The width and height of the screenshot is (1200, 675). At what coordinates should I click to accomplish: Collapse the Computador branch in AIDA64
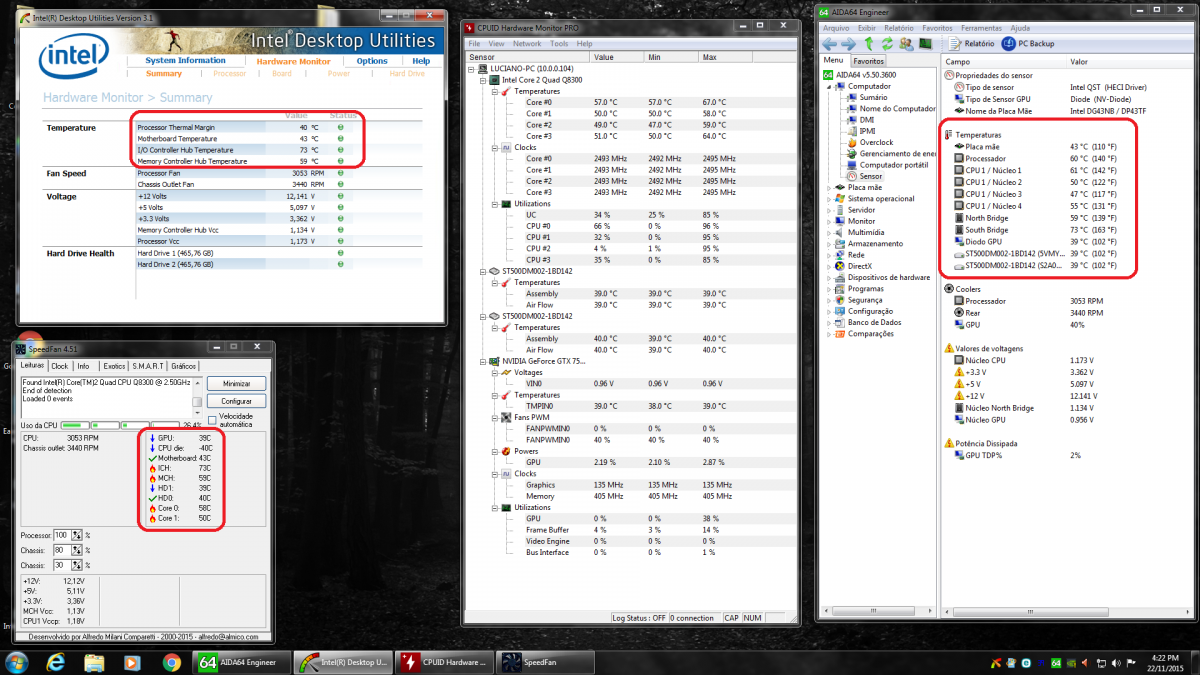coord(829,86)
